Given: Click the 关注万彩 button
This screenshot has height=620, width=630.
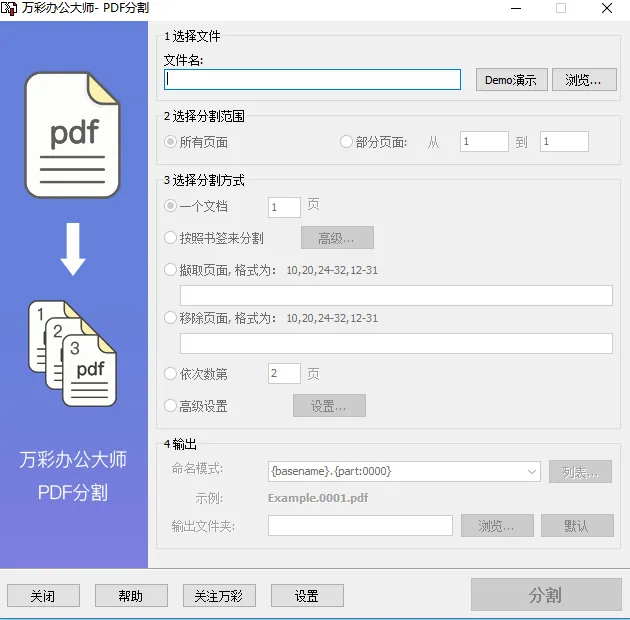Looking at the screenshot, I should point(219,595).
